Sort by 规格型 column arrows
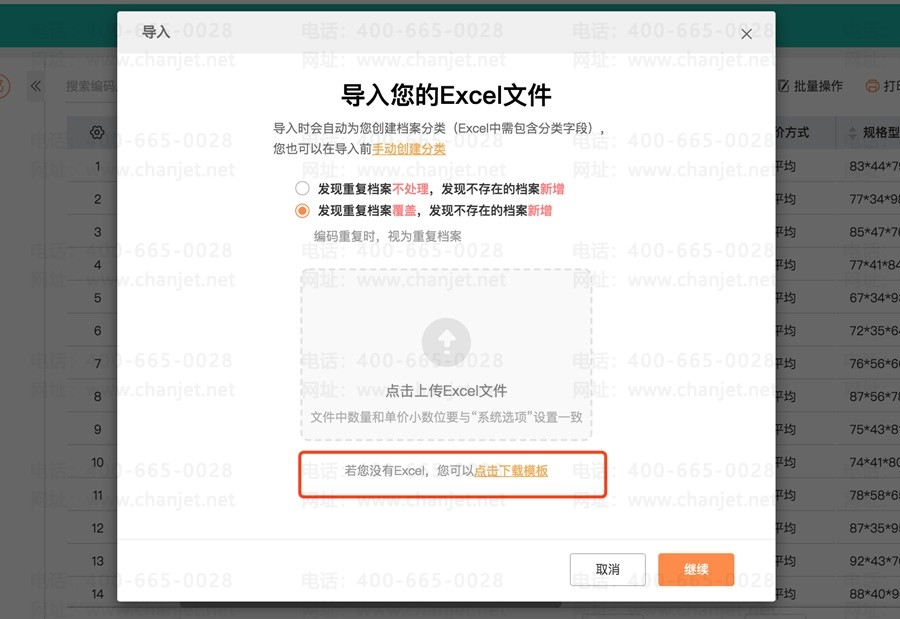The width and height of the screenshot is (900, 619). 852,133
